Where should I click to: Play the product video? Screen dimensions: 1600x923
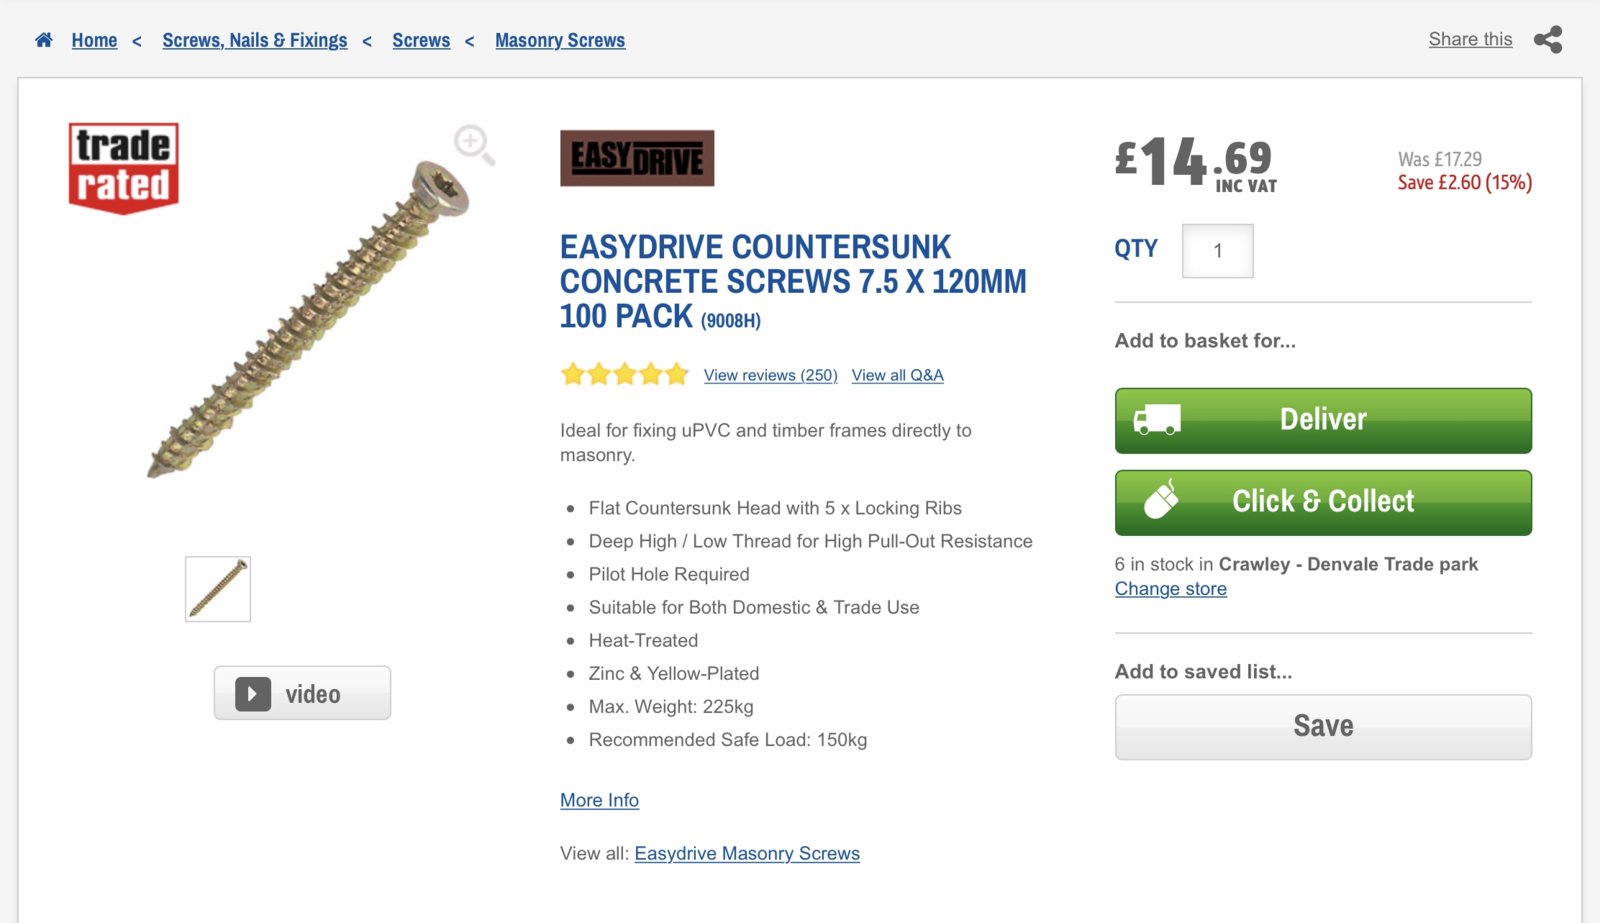302,693
